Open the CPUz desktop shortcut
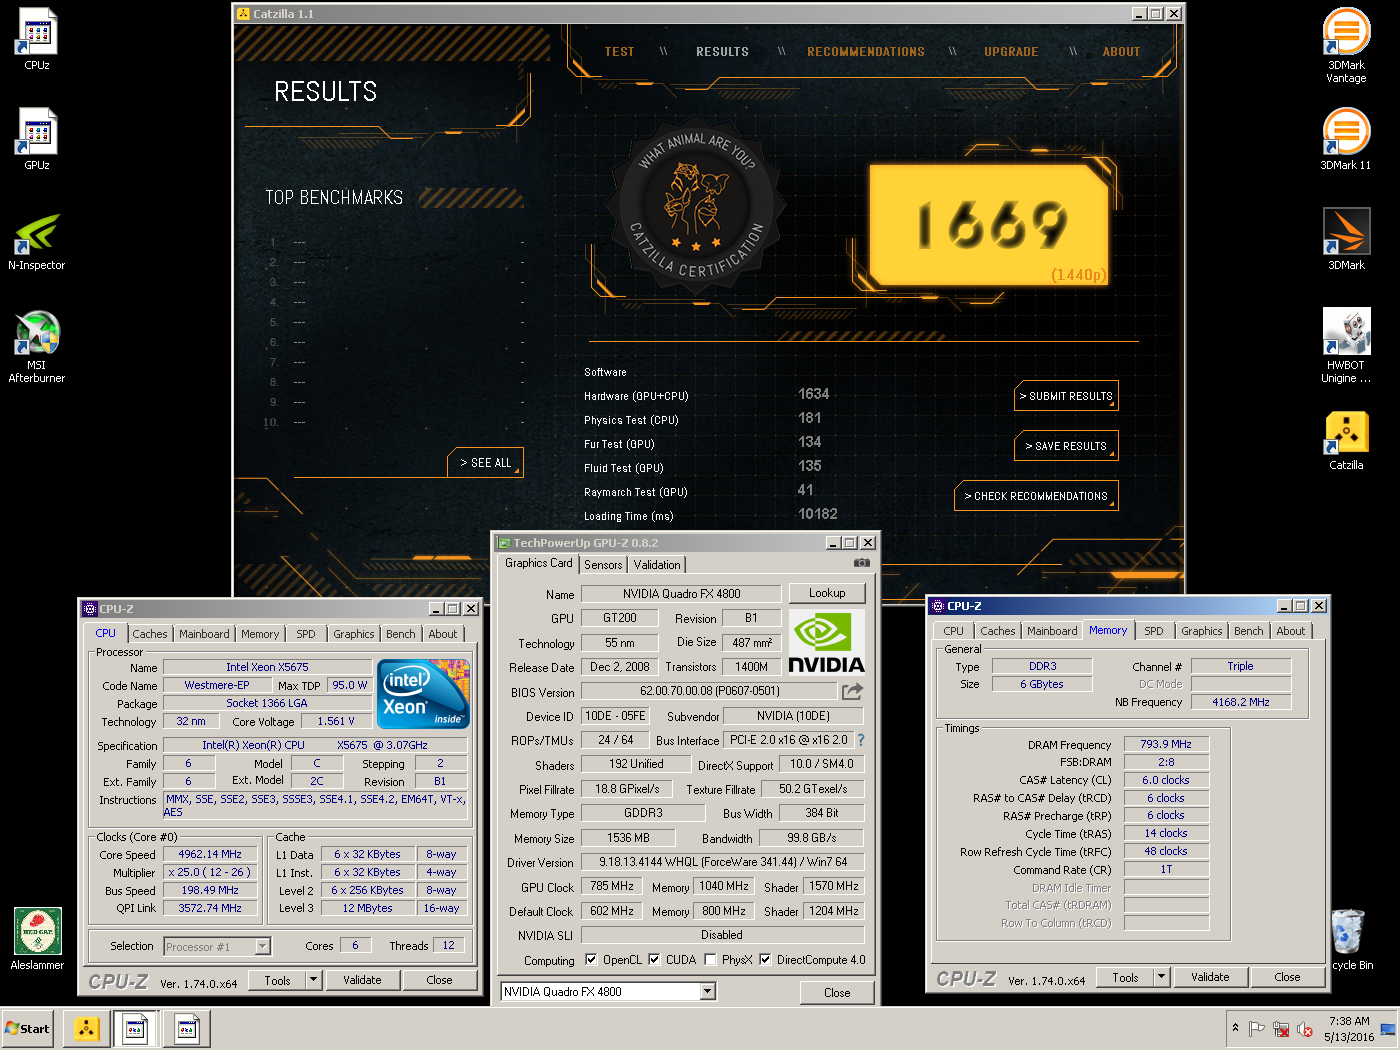 pos(37,40)
